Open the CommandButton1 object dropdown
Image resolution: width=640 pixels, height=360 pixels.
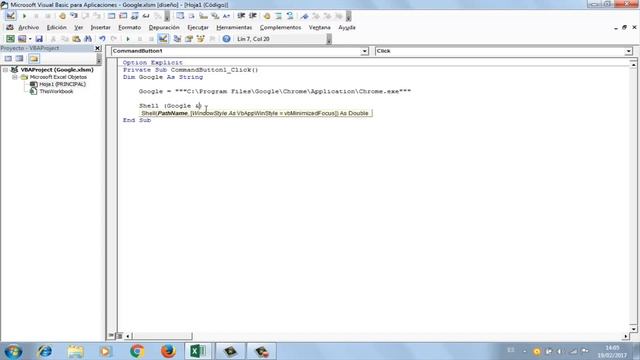click(x=364, y=51)
